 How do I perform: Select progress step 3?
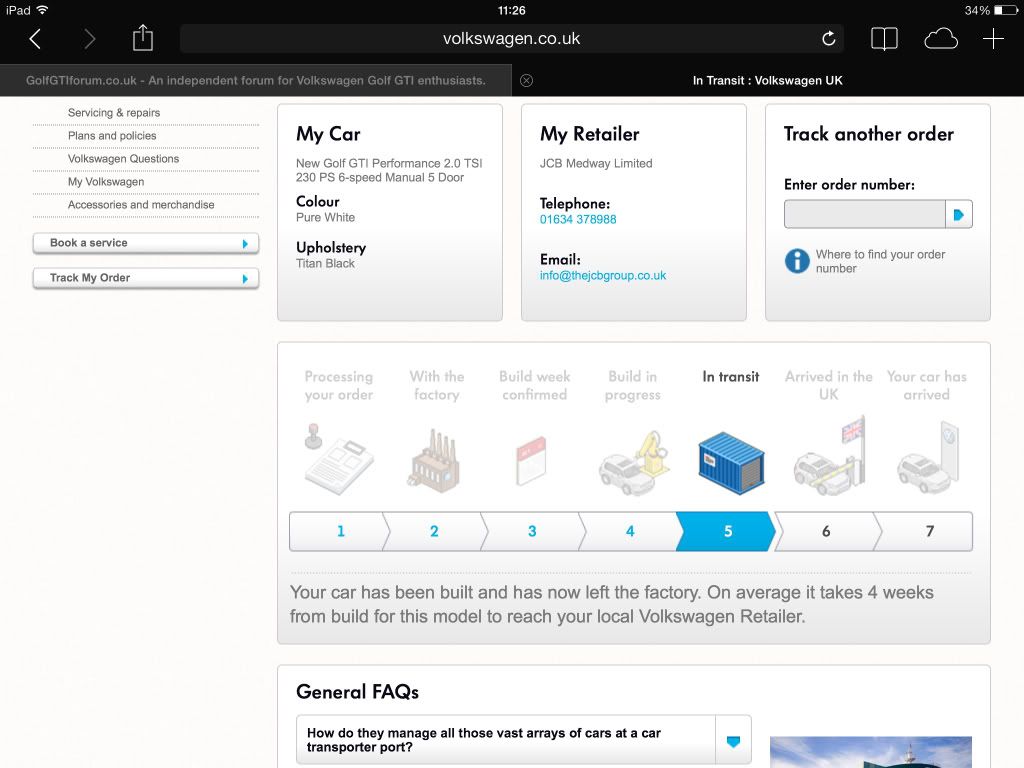pos(532,532)
